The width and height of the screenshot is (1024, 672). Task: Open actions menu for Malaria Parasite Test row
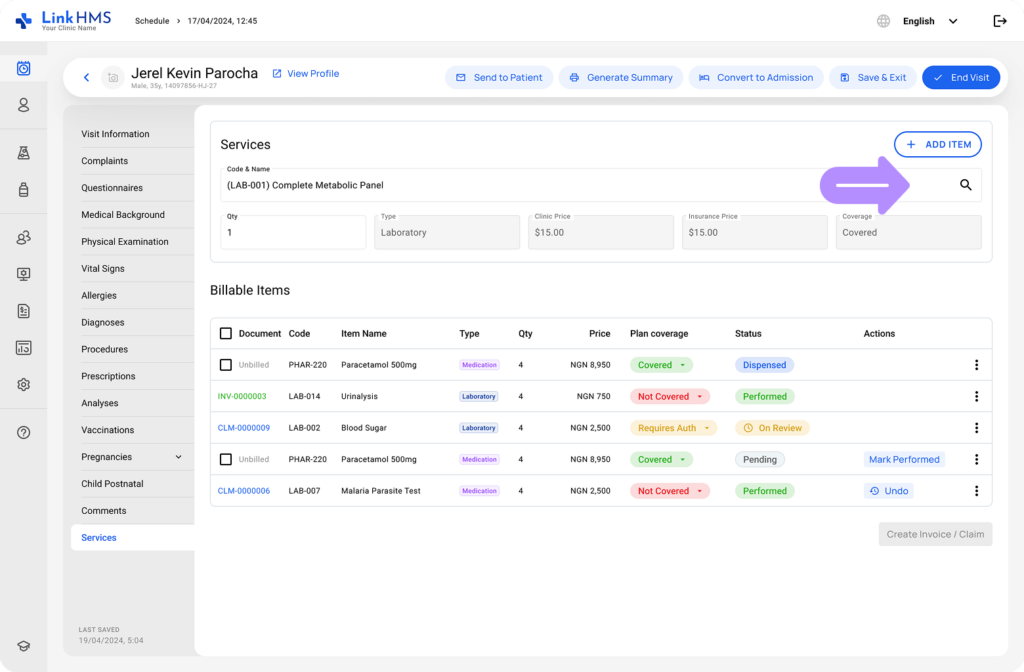pos(976,490)
